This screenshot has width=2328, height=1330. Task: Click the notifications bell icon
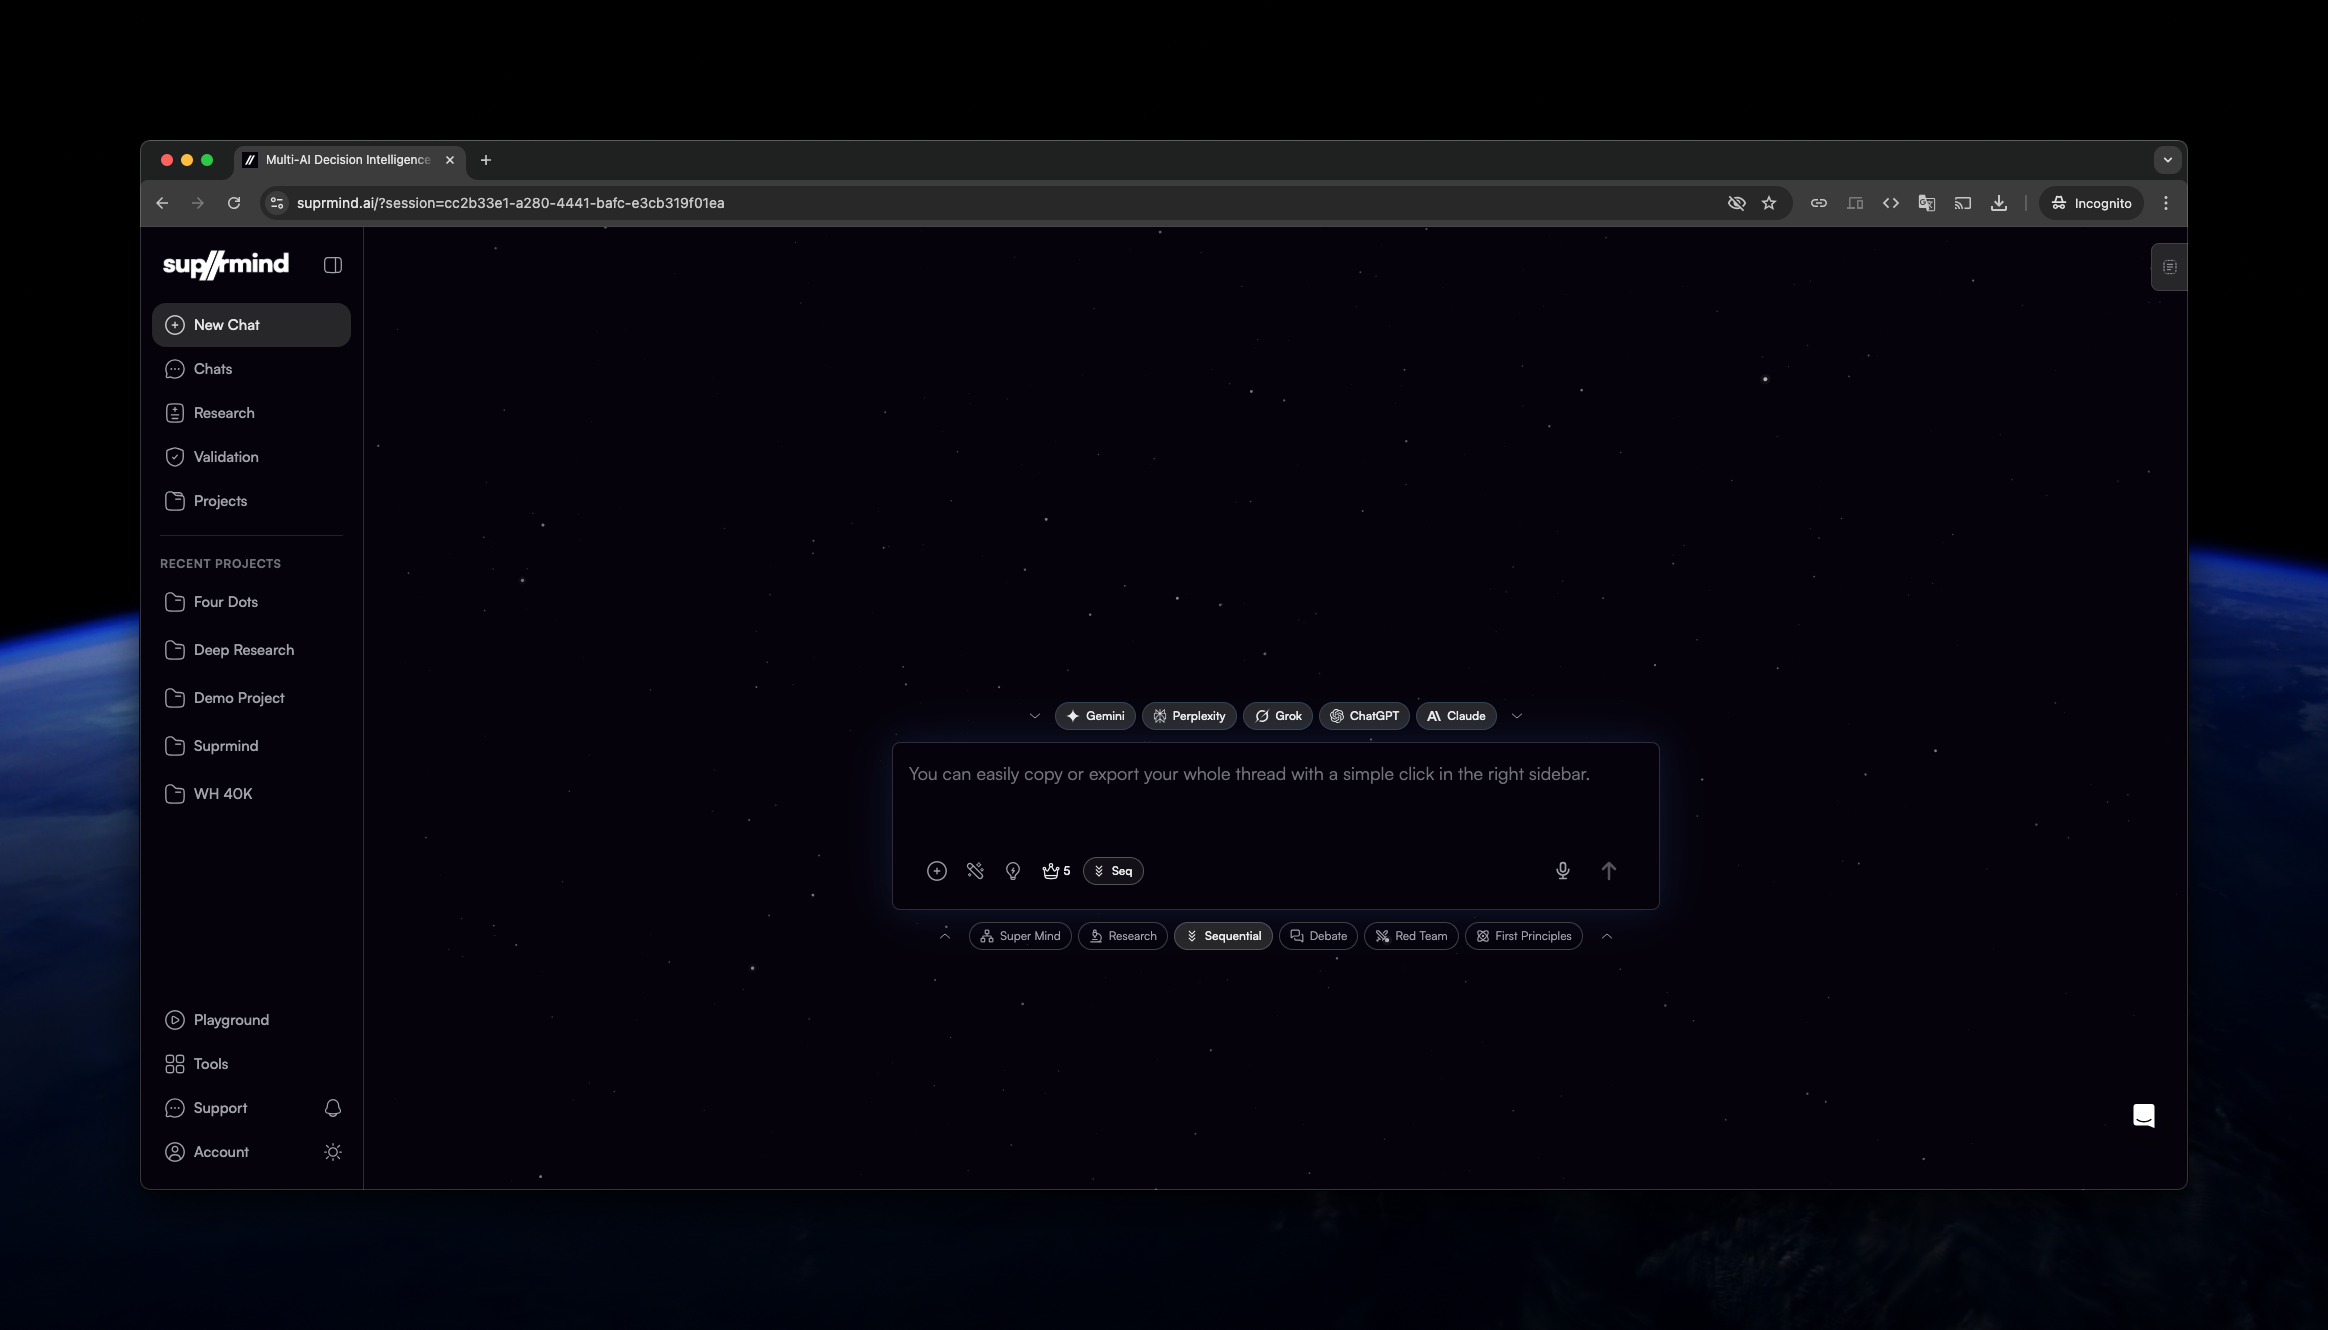tap(333, 1108)
